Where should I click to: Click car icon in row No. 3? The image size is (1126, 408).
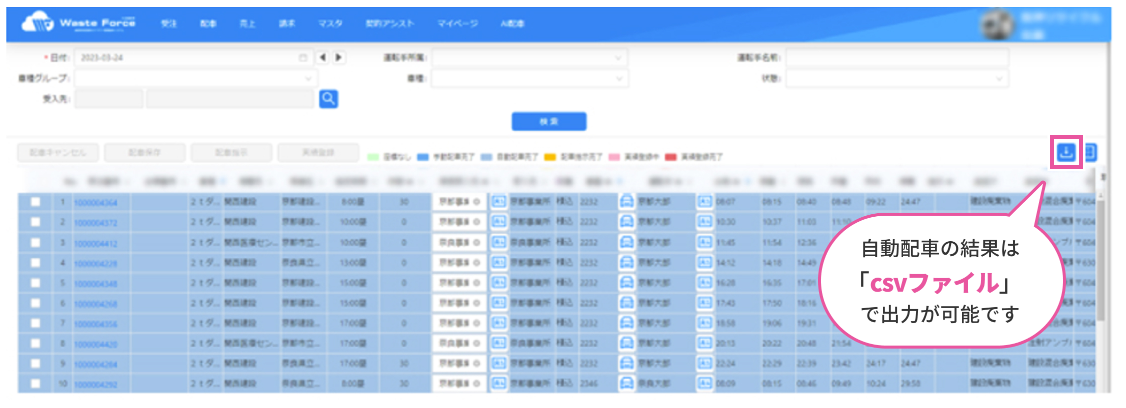[x=626, y=243]
